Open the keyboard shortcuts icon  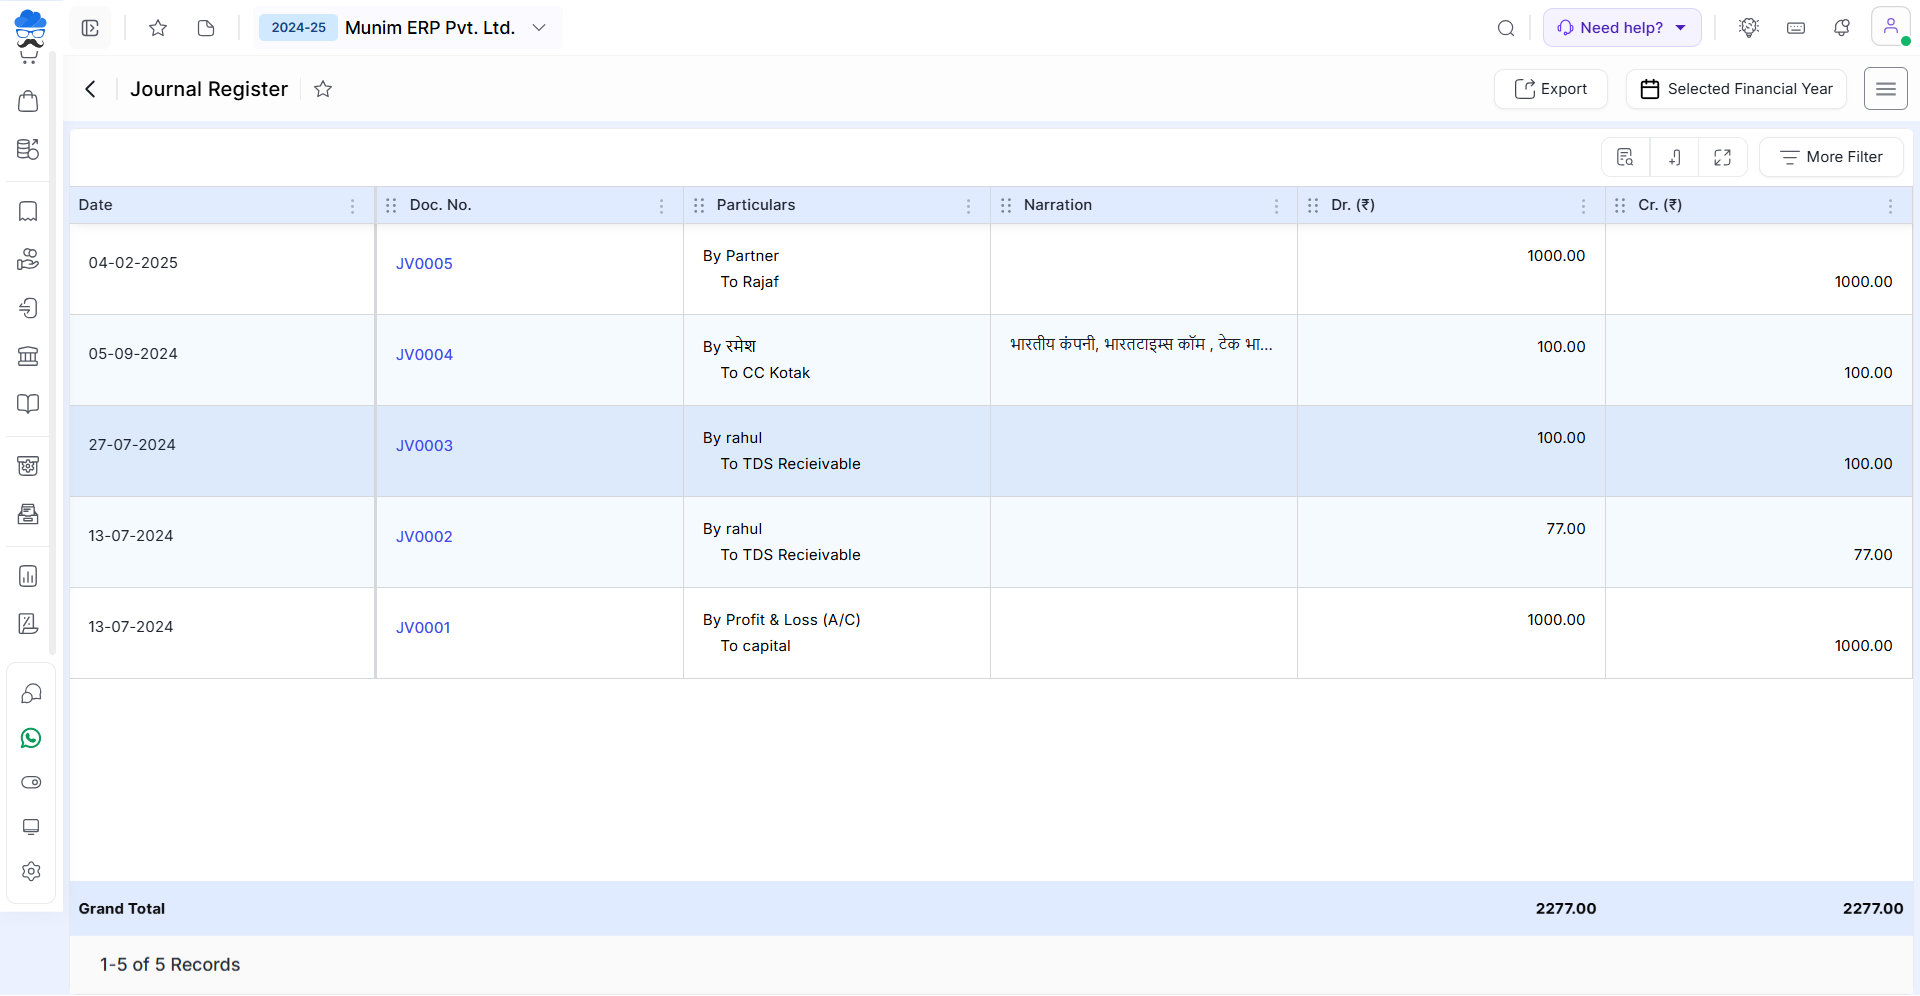[x=1796, y=28]
